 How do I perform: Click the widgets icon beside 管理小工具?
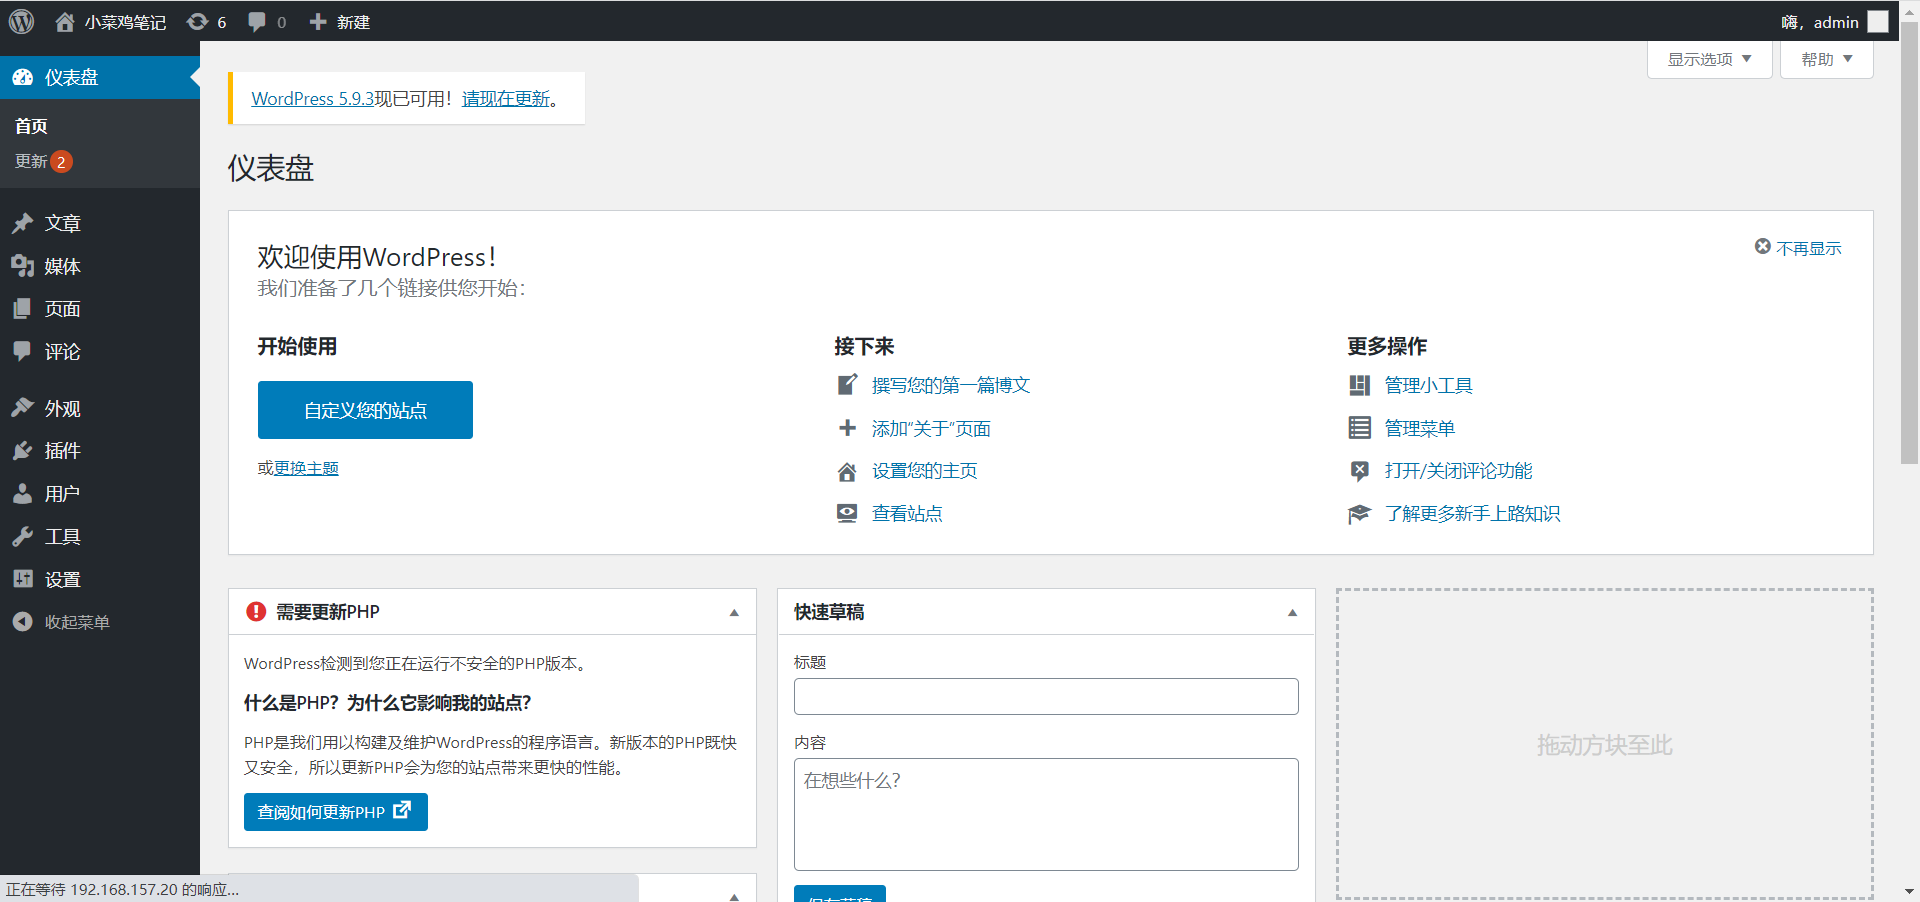tap(1359, 385)
